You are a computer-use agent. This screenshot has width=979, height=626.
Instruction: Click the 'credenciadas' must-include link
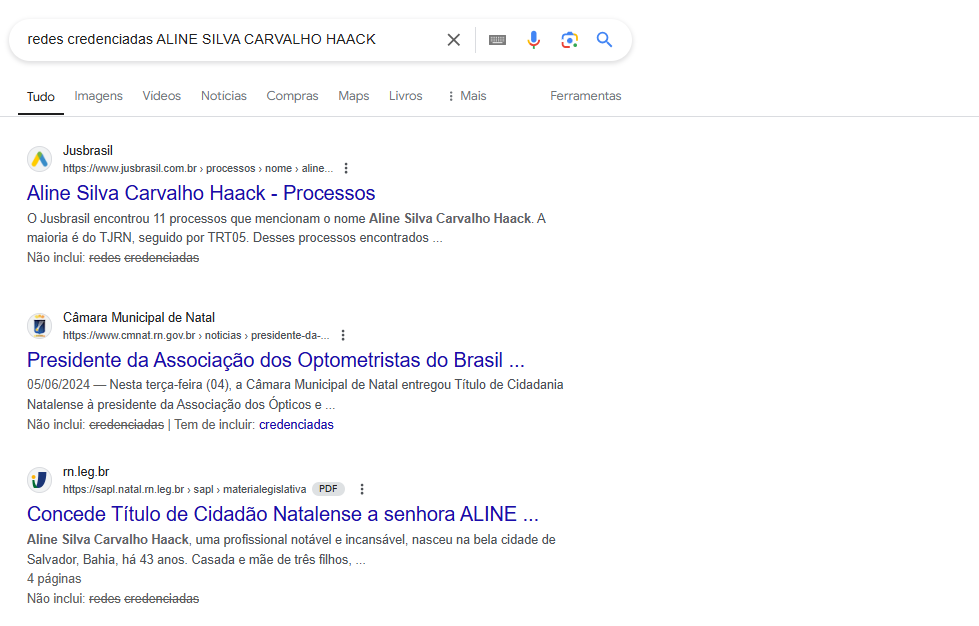click(296, 424)
